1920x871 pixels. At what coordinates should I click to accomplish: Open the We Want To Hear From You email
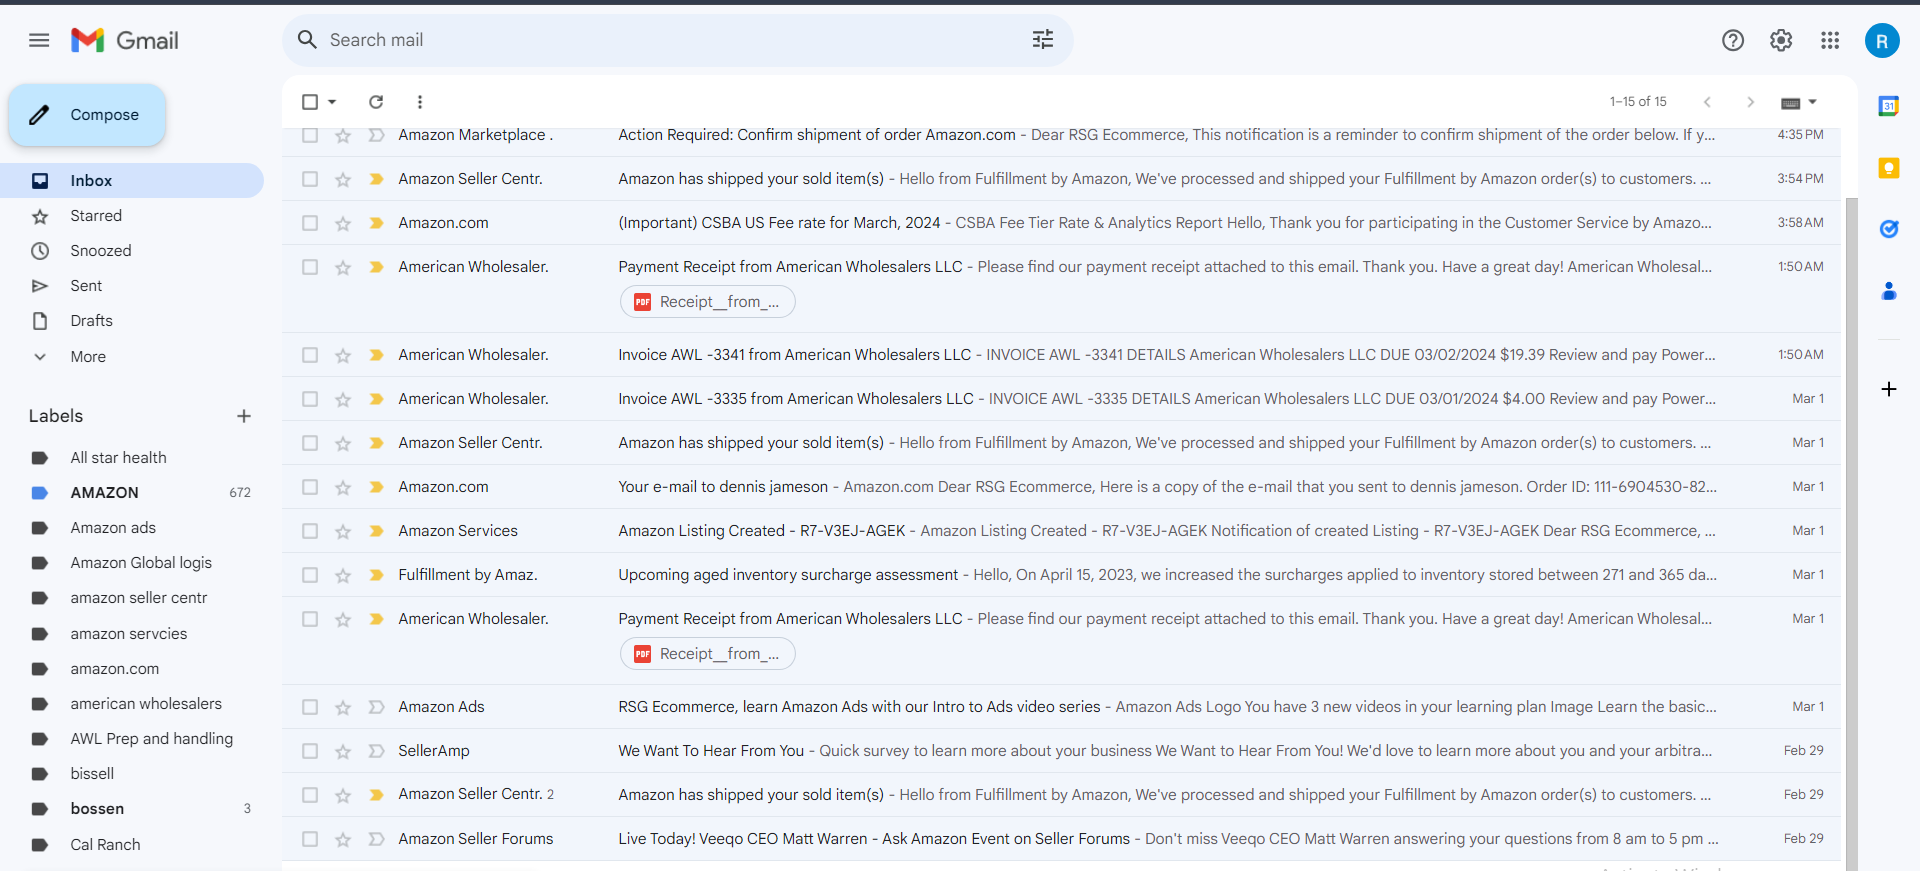(1061, 751)
